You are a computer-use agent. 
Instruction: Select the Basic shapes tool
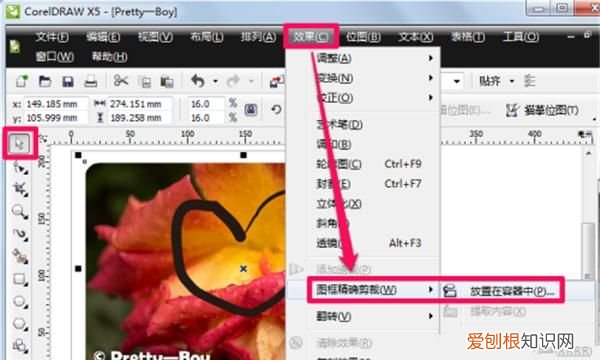(20, 346)
